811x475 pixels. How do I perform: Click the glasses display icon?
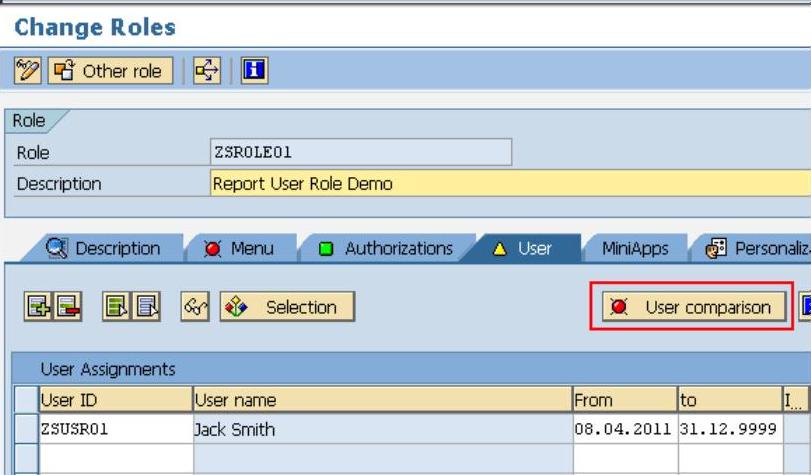click(195, 307)
